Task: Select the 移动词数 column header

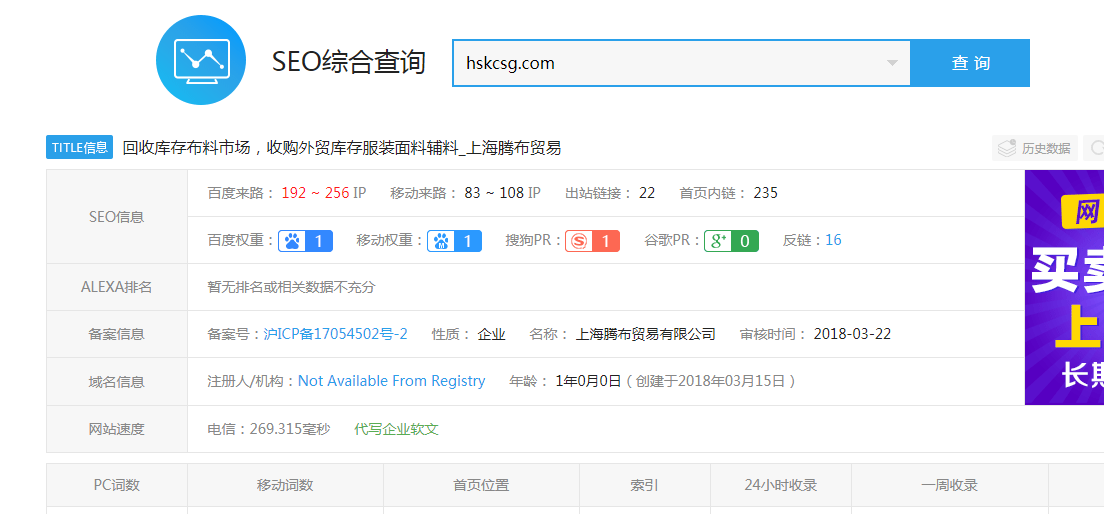Action: click(x=285, y=485)
